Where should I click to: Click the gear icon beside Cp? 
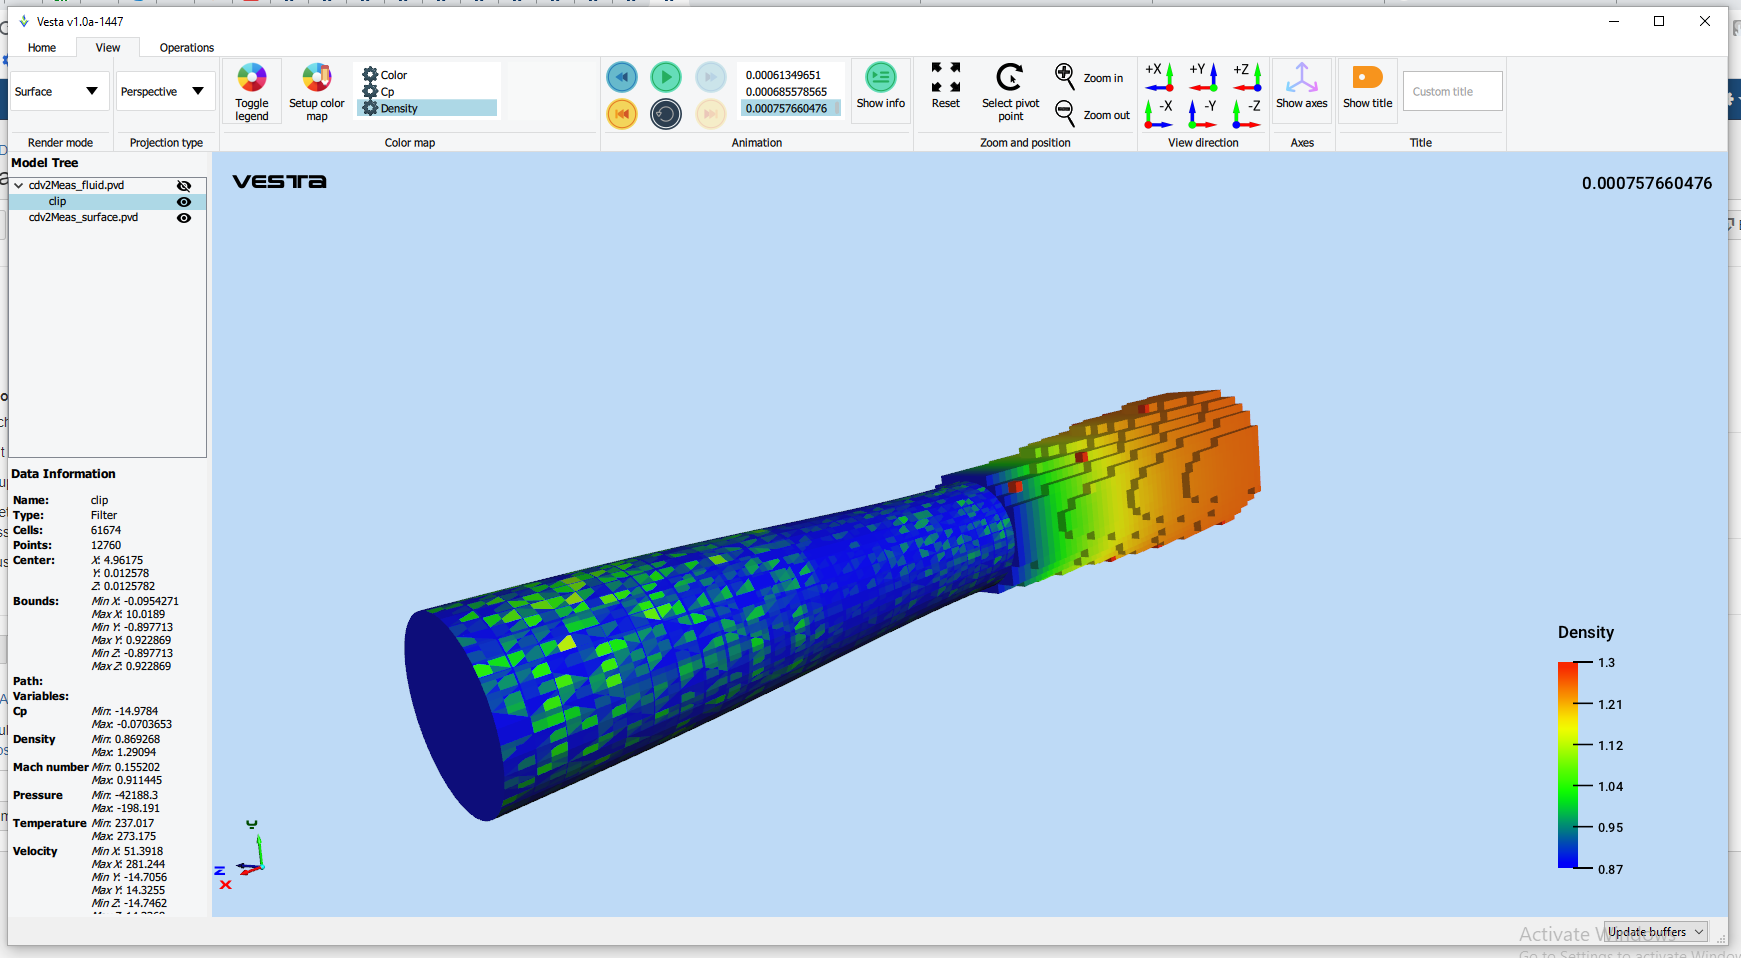click(370, 91)
